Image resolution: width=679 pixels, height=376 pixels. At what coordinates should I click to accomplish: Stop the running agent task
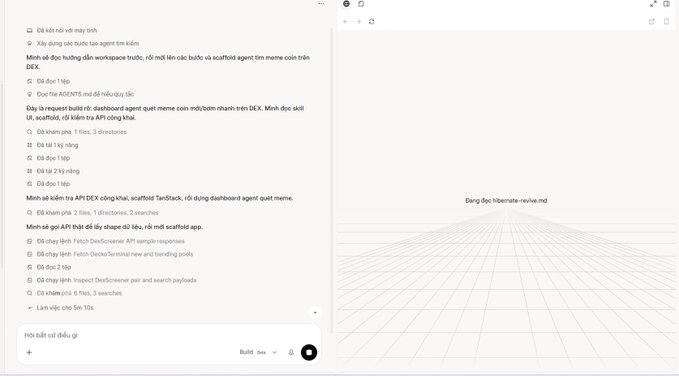309,352
